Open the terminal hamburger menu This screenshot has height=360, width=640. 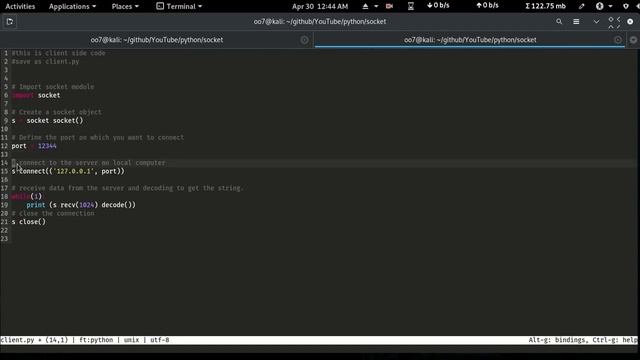tap(576, 22)
